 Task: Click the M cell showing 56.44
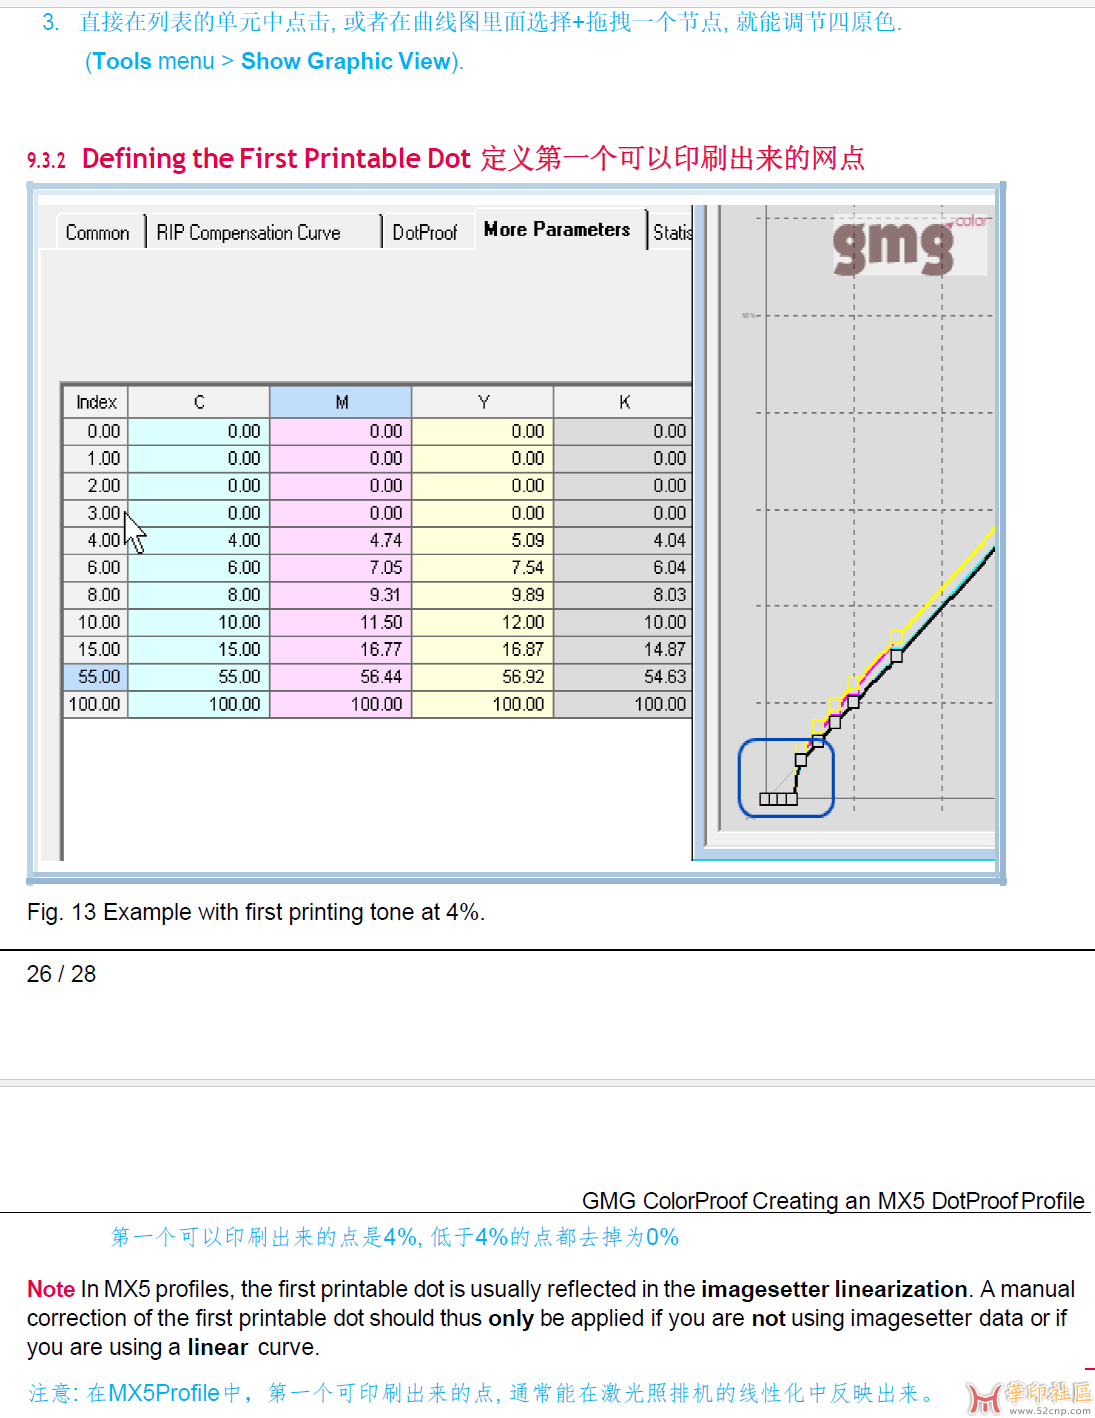point(341,677)
